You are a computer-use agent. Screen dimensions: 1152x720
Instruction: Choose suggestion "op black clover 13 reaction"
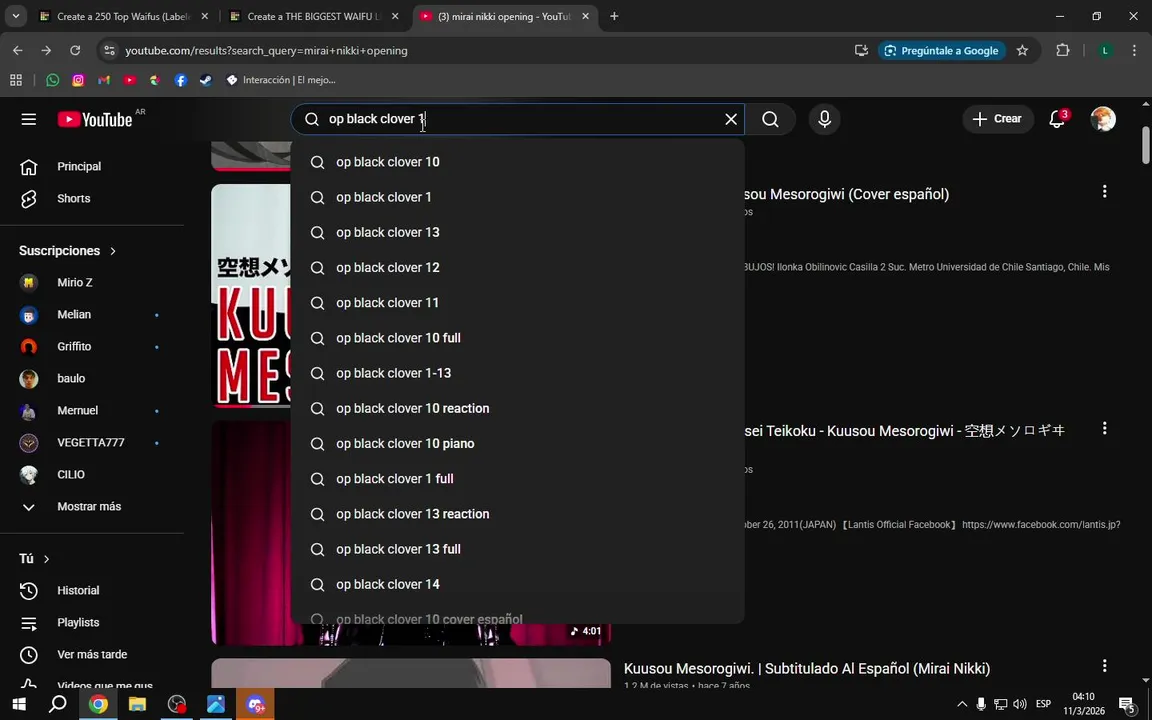click(517, 514)
